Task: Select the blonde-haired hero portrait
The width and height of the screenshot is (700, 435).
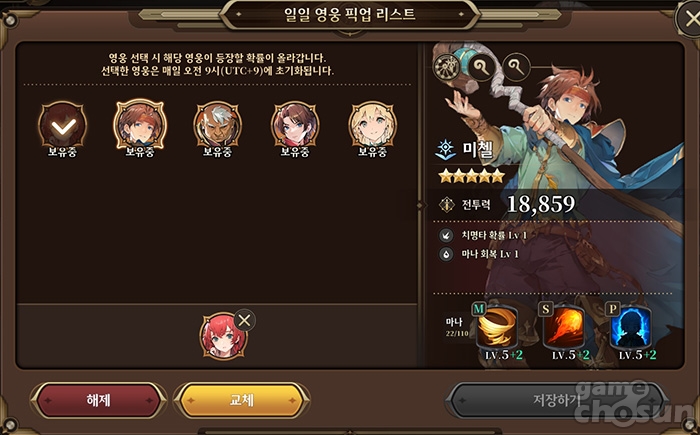Action: coord(372,125)
